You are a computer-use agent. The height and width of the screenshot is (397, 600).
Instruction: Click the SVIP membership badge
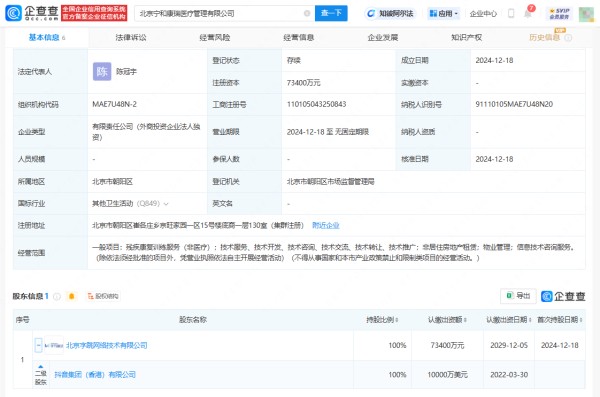[x=559, y=14]
